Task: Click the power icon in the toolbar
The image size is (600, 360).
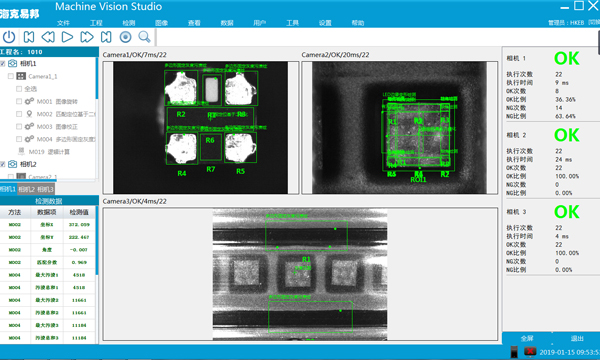Action: click(x=9, y=37)
